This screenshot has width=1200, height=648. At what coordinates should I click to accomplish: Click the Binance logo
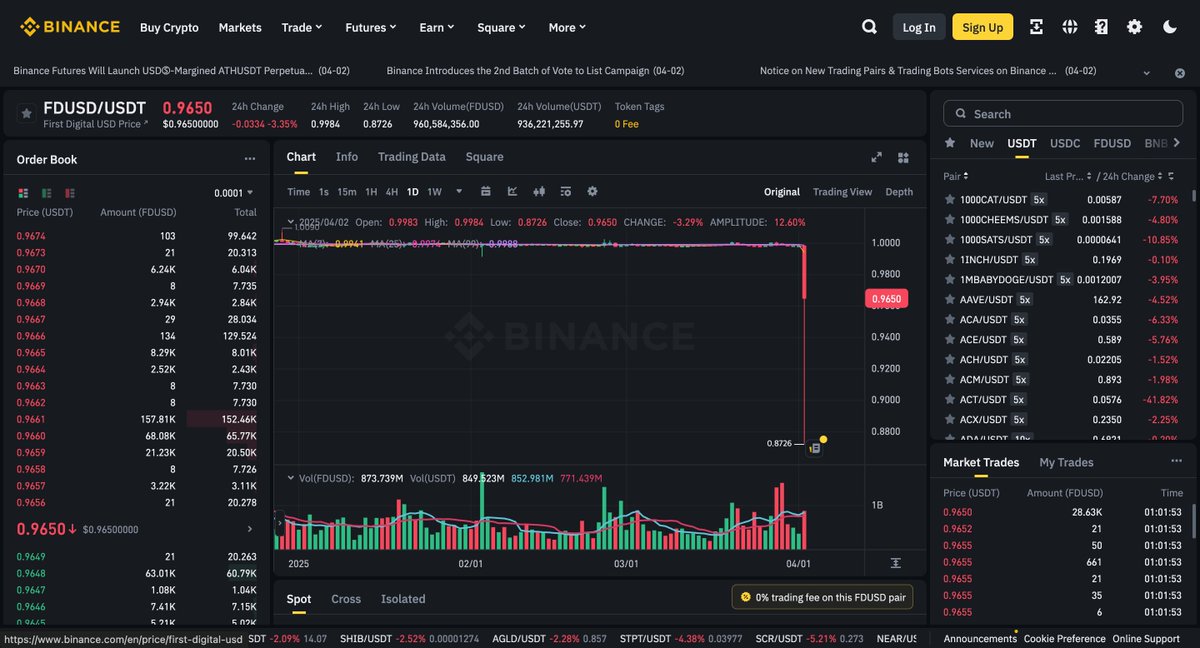pos(70,27)
